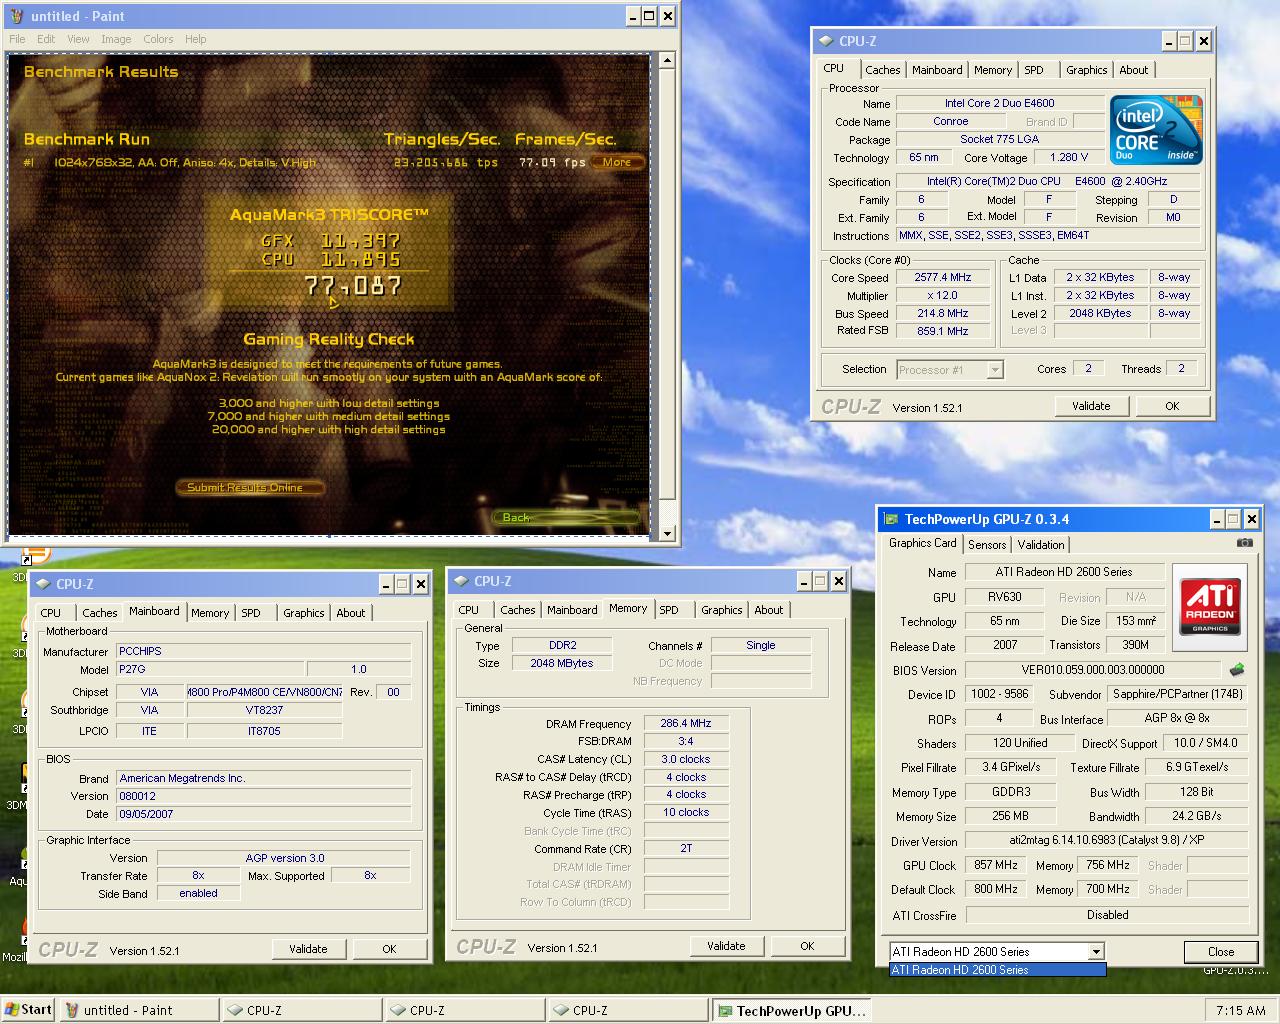Click Validate in Memory CPU-Z window

click(x=726, y=946)
